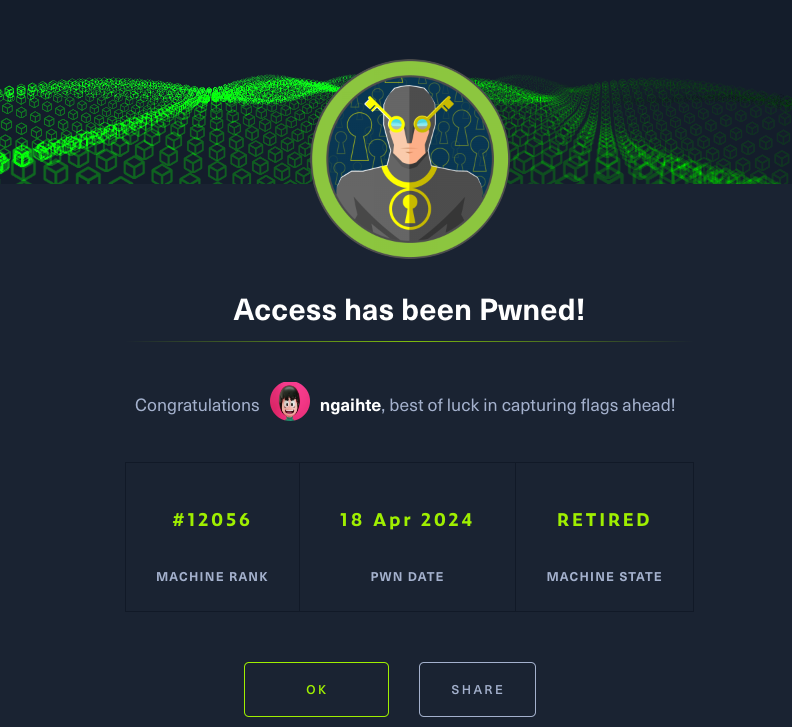Viewport: 792px width, 727px height.
Task: Click the green ring around machine avatar
Action: (320, 159)
